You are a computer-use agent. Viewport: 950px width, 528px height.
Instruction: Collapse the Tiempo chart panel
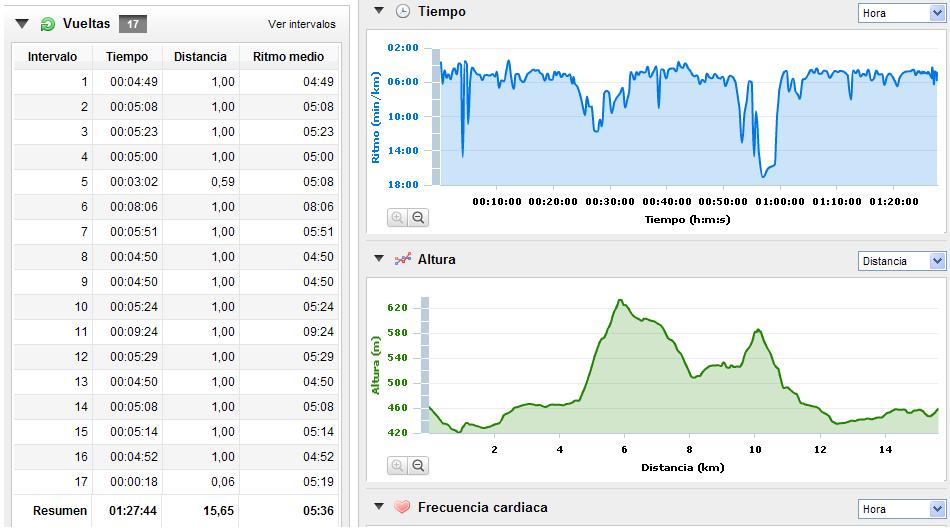pos(379,10)
